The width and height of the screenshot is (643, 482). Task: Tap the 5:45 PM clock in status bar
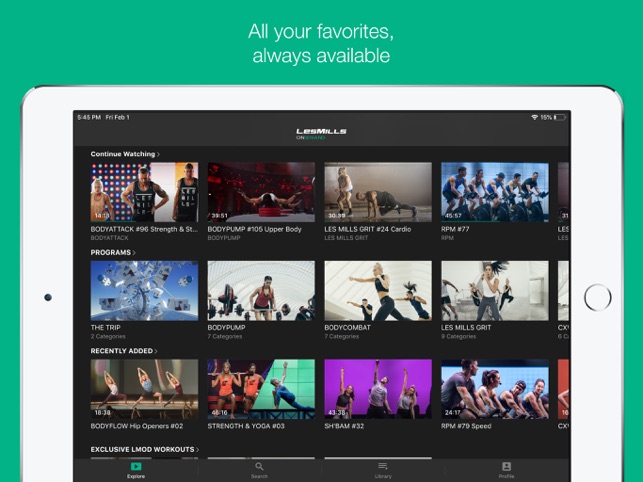tap(89, 117)
